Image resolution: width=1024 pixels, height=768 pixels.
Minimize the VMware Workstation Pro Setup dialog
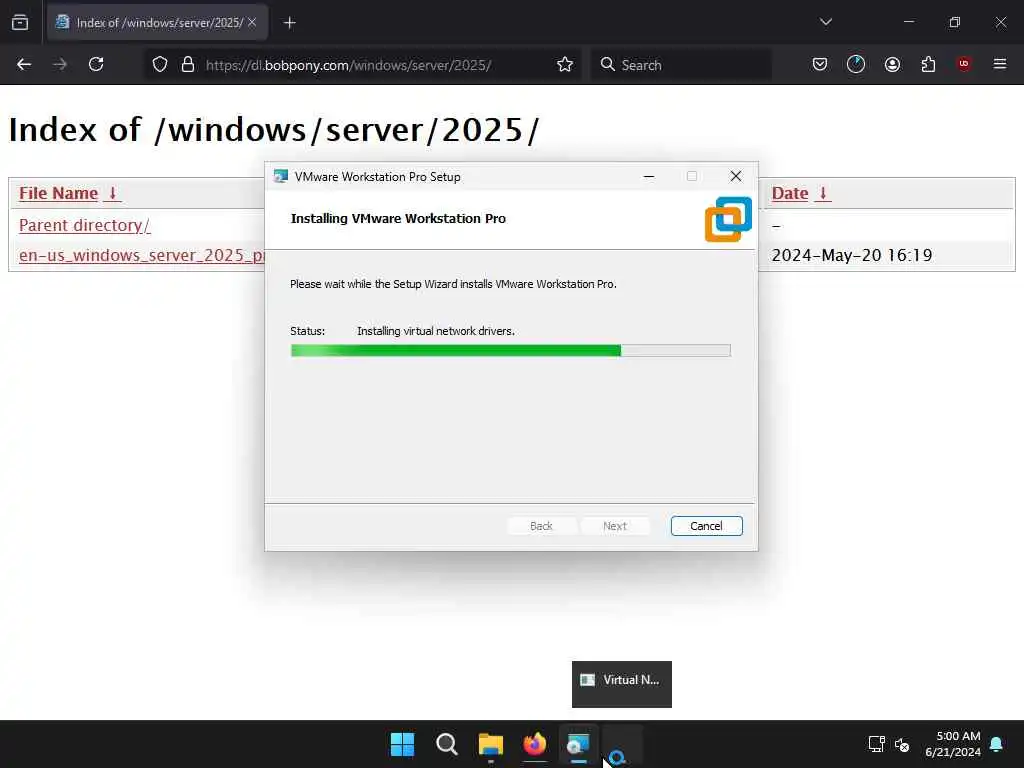tap(648, 176)
